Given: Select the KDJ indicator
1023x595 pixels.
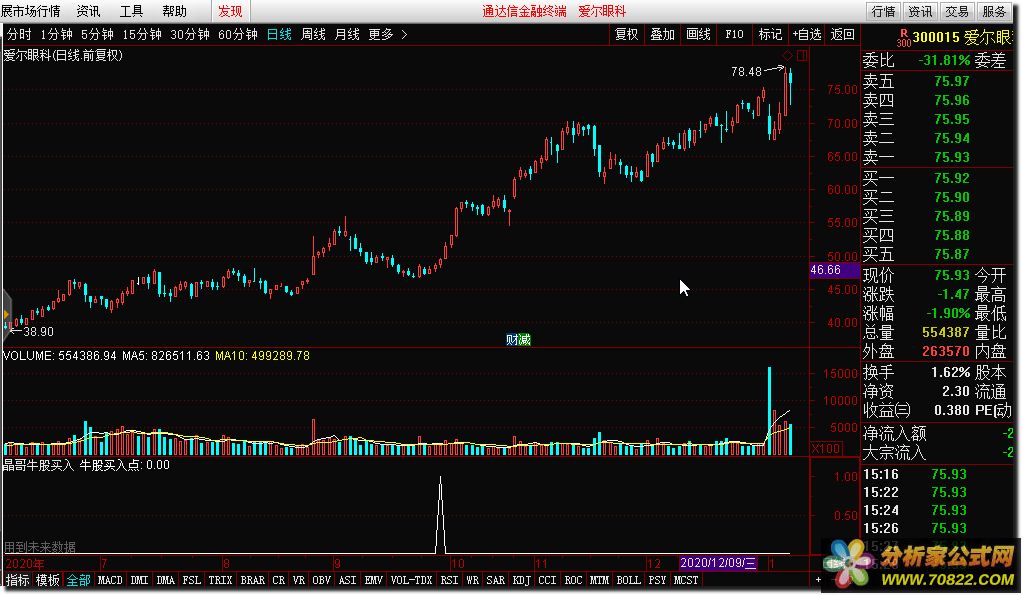Looking at the screenshot, I should click(521, 580).
